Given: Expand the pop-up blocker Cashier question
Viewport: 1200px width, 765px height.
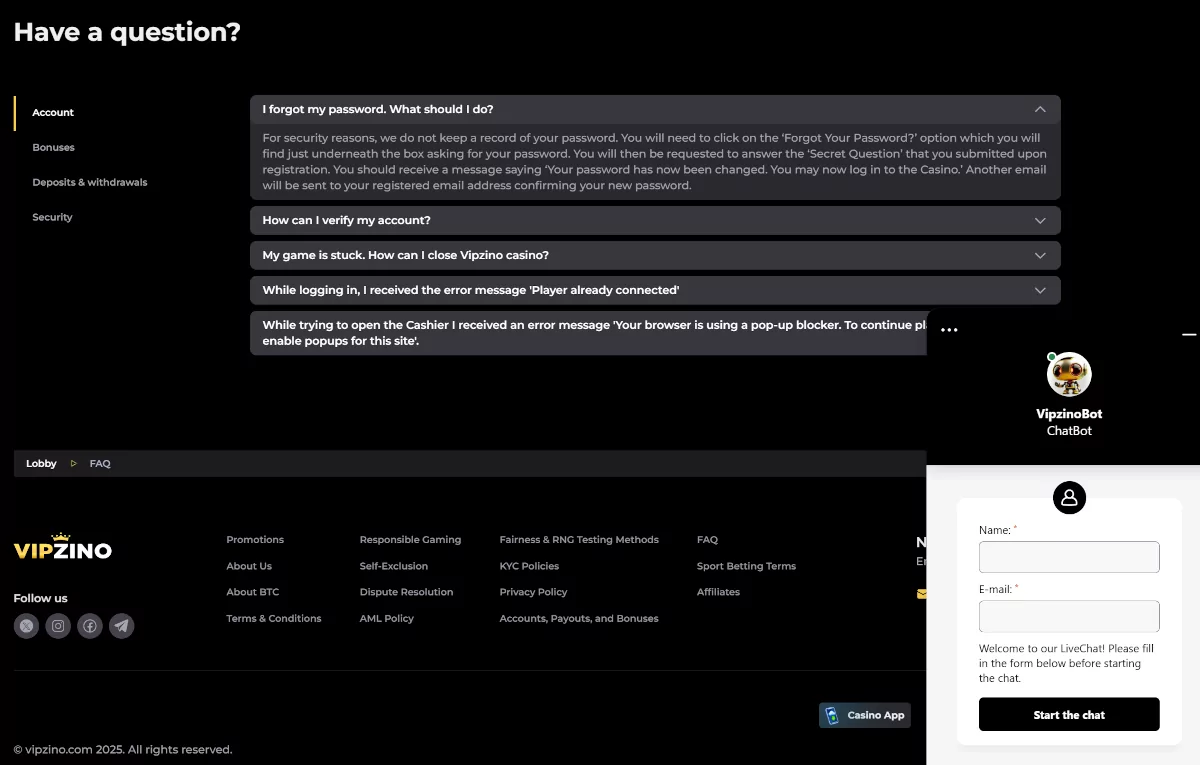Looking at the screenshot, I should (588, 333).
